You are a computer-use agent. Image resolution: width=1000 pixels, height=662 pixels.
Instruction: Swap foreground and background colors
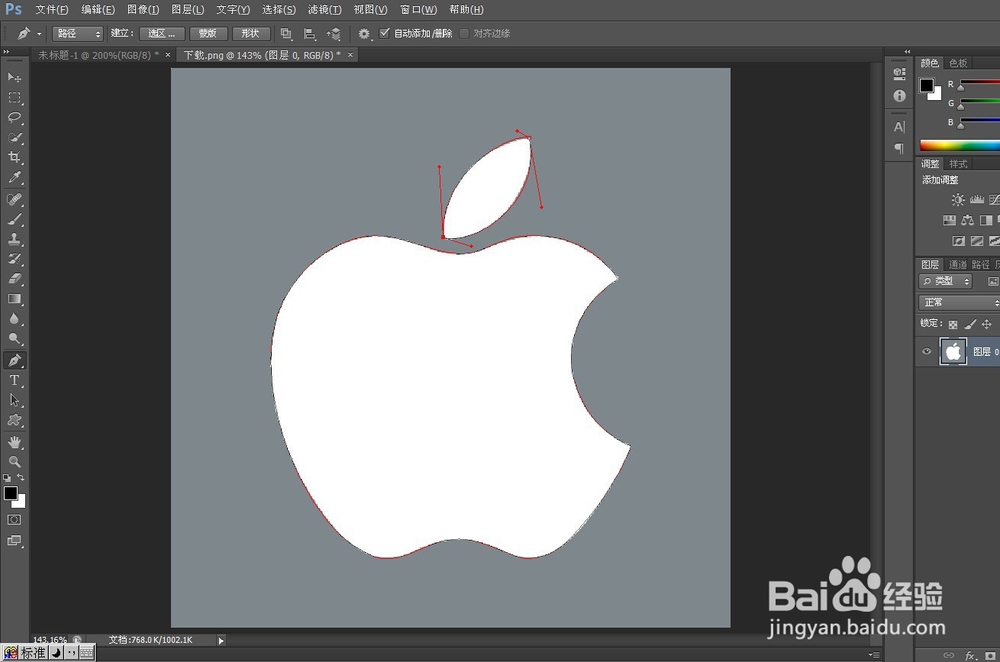[x=21, y=477]
